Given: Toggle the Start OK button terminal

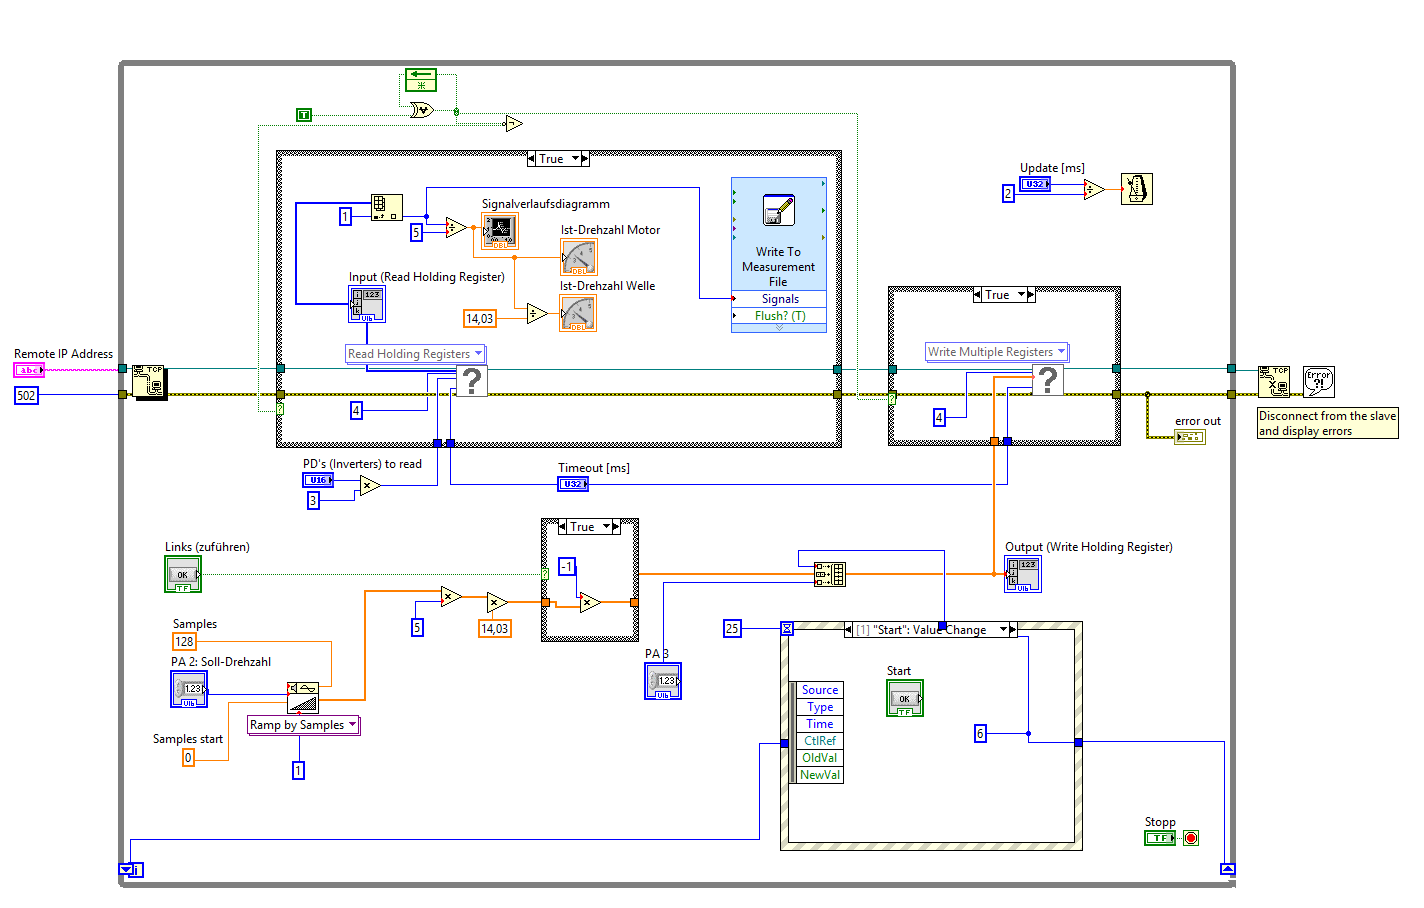Looking at the screenshot, I should pos(905,698).
